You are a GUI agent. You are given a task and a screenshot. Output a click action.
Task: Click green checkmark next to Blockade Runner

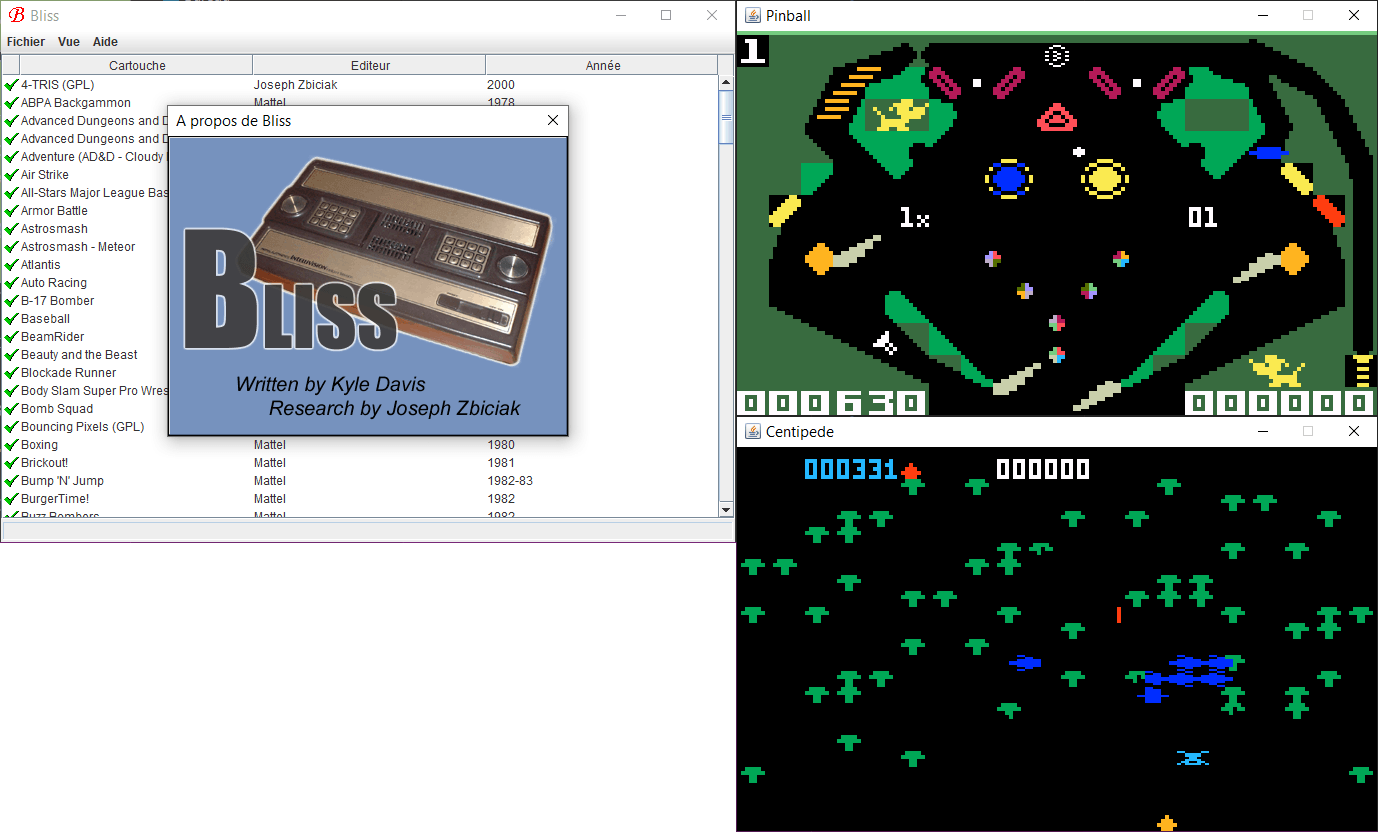(12, 373)
